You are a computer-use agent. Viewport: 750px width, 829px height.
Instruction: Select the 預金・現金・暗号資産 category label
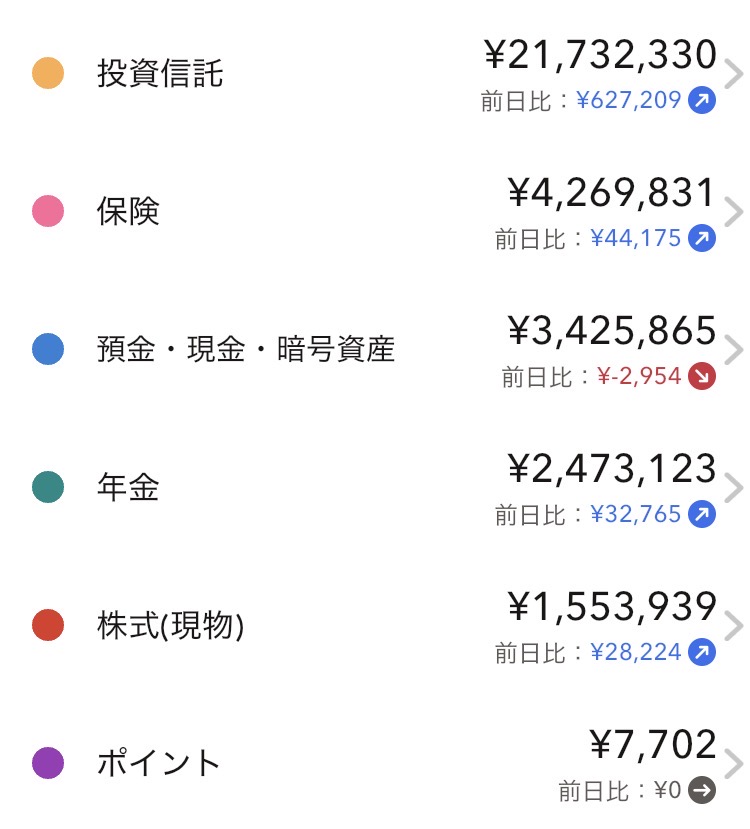[246, 350]
